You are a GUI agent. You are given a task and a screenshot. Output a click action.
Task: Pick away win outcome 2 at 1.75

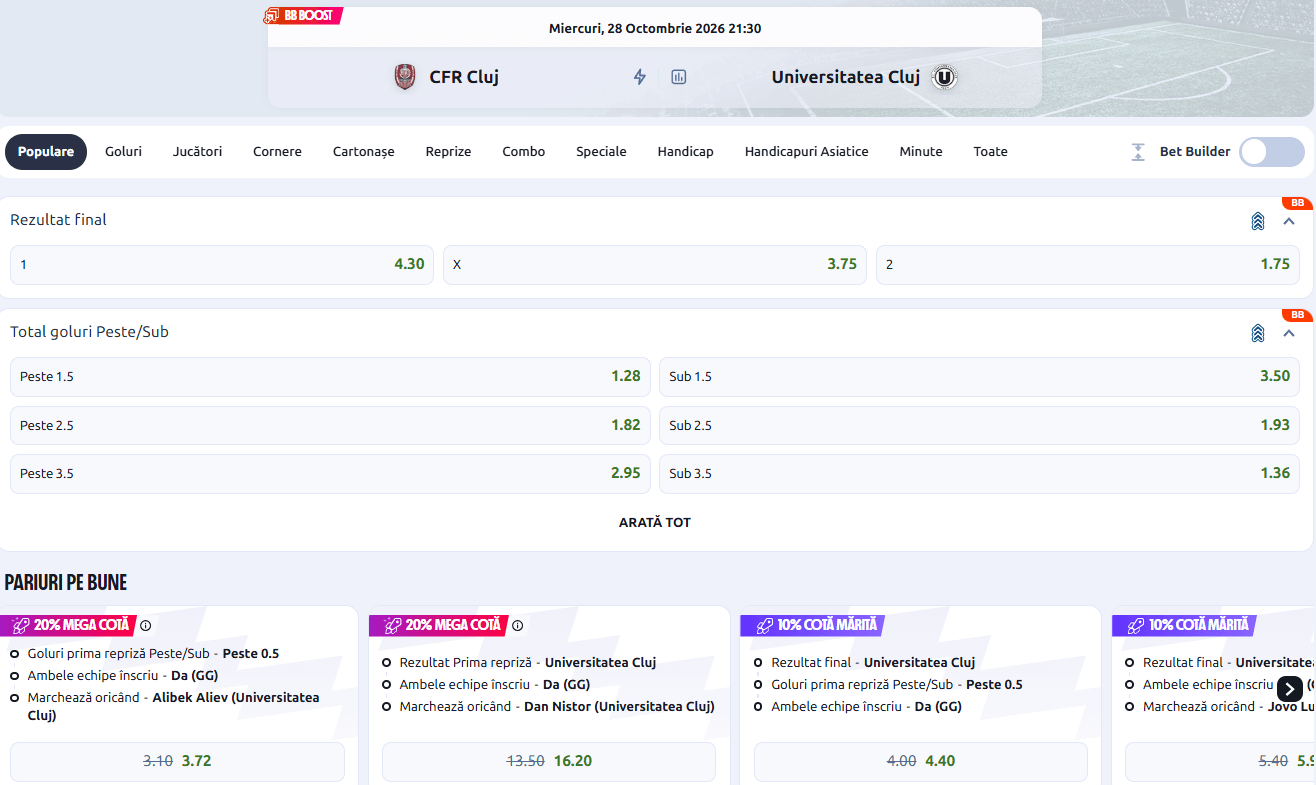[1088, 265]
